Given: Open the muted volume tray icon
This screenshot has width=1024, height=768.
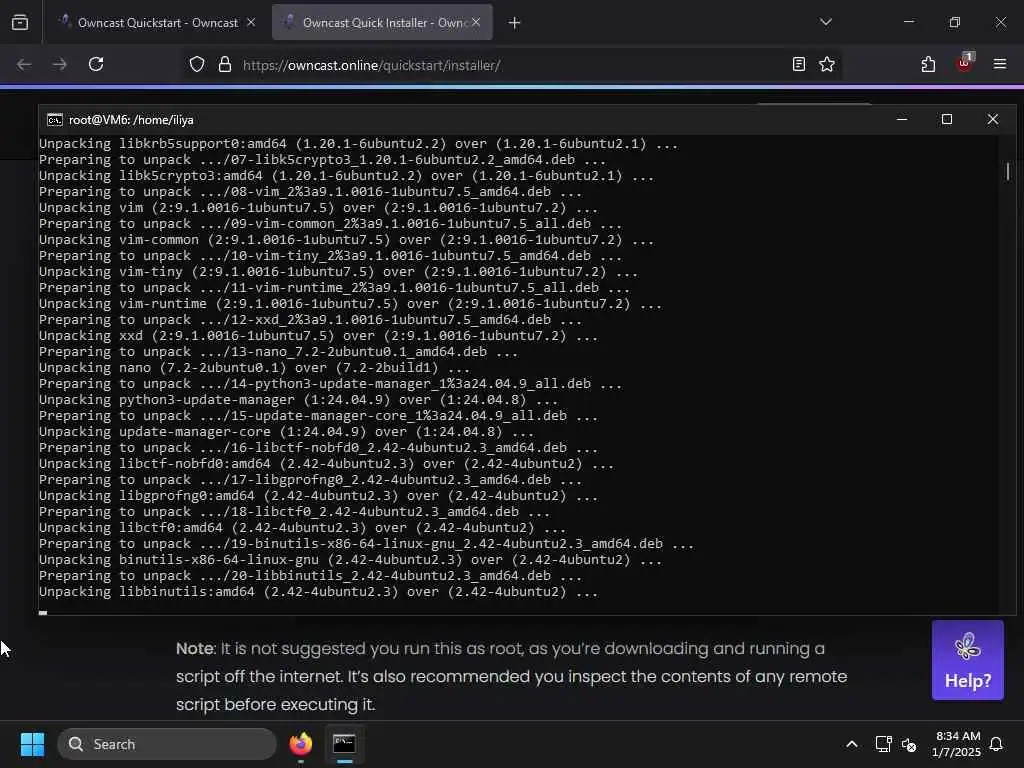Looking at the screenshot, I should click(909, 744).
